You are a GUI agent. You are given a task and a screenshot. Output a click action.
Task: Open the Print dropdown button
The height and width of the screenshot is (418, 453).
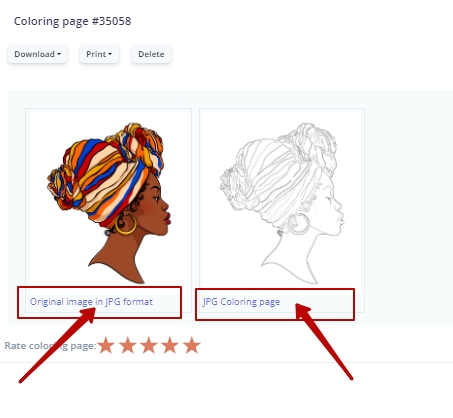click(x=99, y=54)
